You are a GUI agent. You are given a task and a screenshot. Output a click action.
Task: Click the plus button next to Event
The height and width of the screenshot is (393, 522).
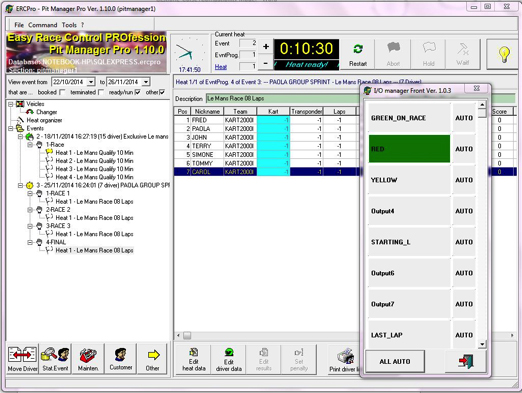[266, 47]
